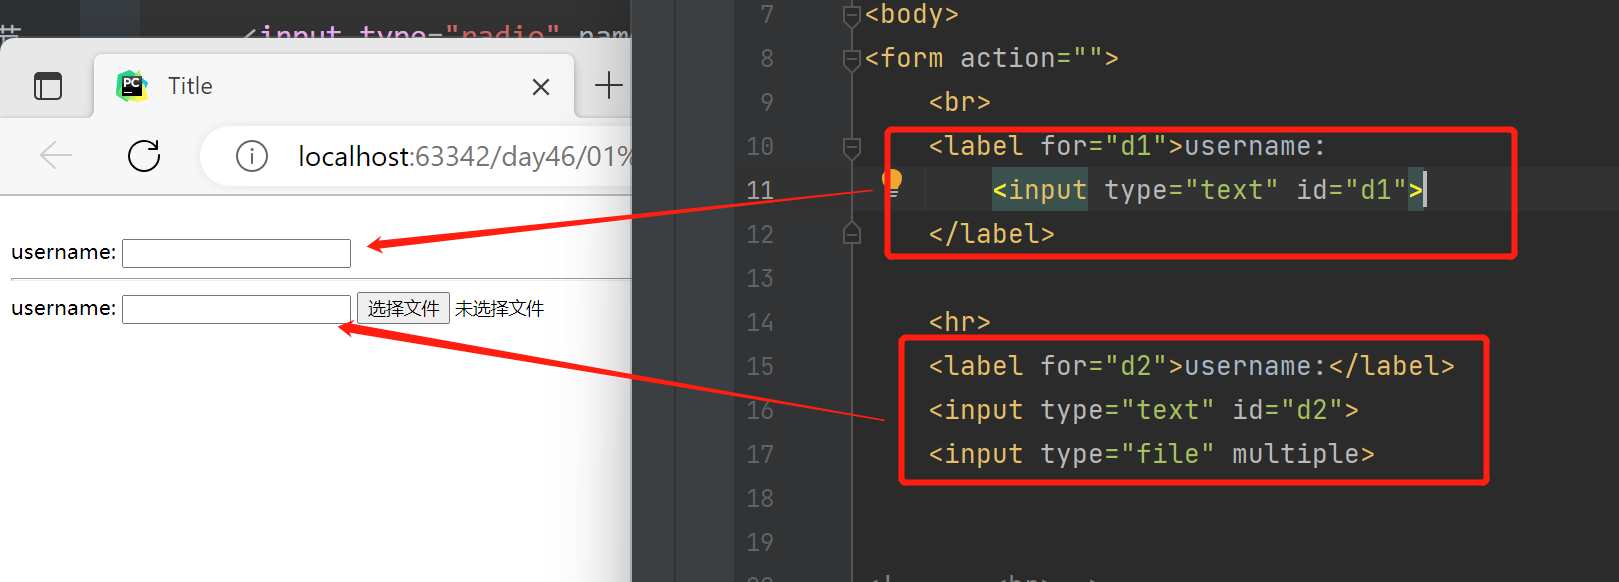Click the input type file code line
The width and height of the screenshot is (1619, 582).
(1151, 454)
